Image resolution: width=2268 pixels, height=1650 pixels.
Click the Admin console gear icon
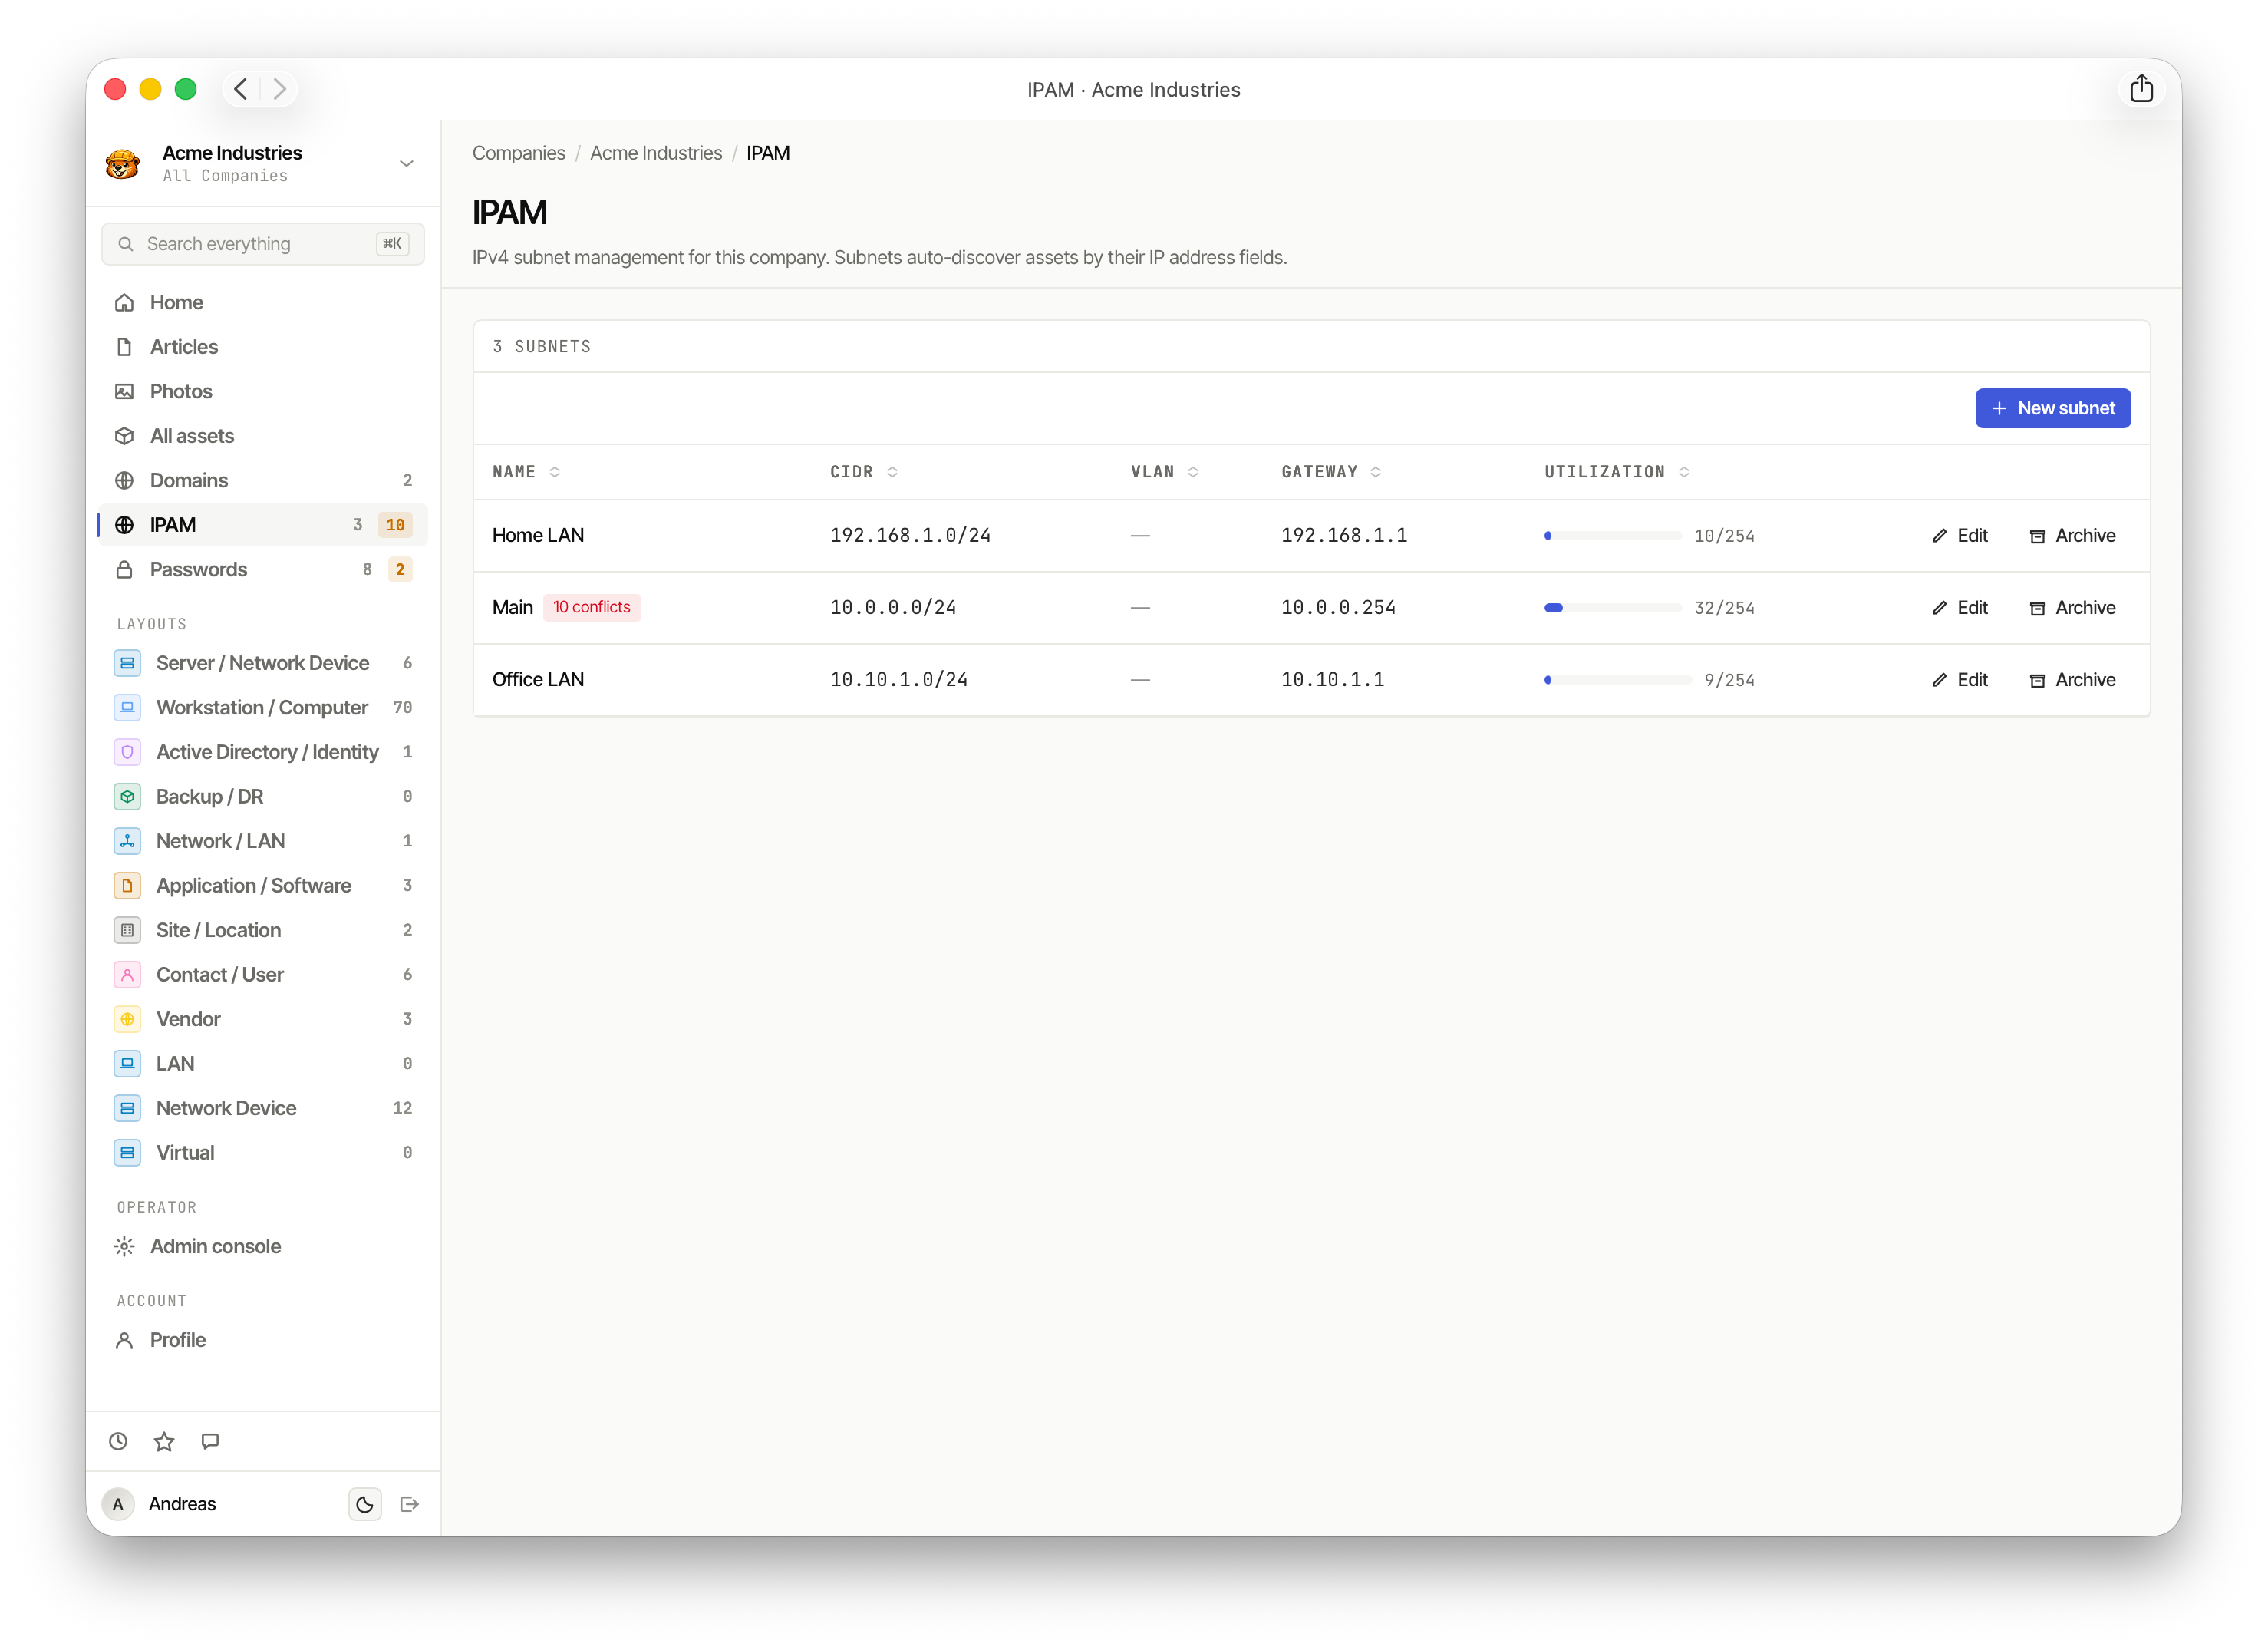(x=124, y=1246)
